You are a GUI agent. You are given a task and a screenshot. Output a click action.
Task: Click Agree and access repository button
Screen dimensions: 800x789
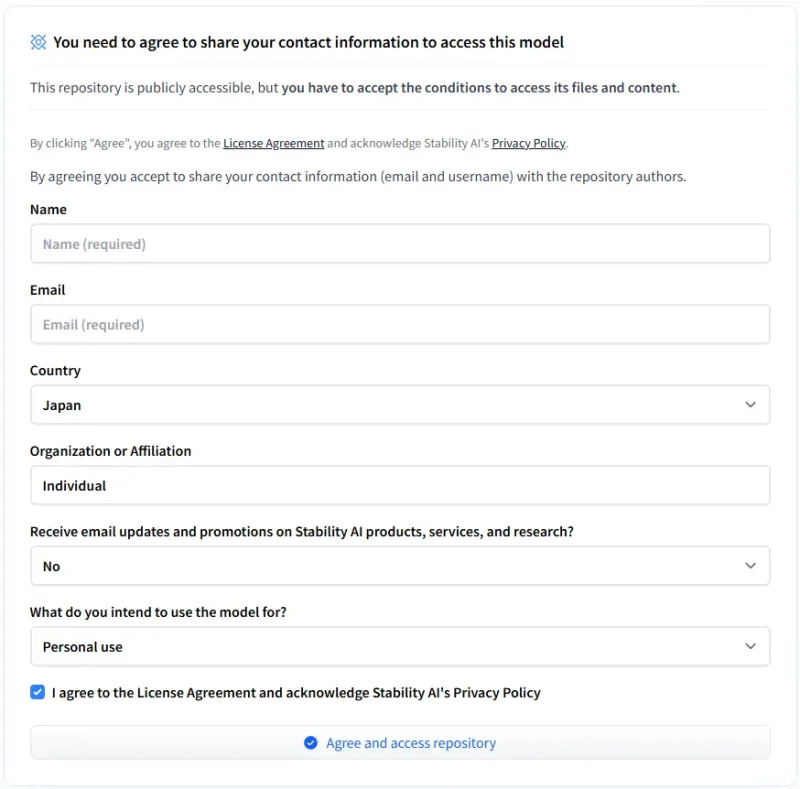400,743
